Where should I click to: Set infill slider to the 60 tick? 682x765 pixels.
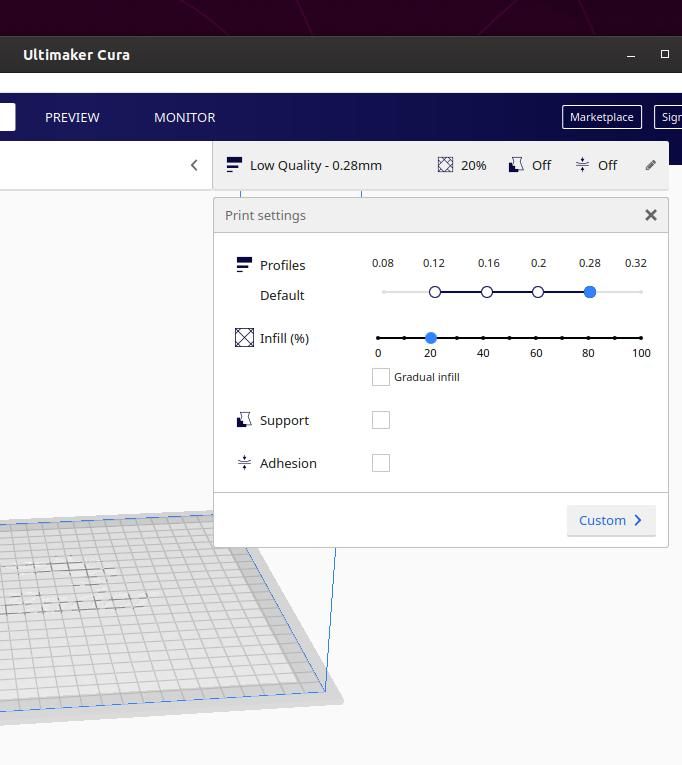536,338
